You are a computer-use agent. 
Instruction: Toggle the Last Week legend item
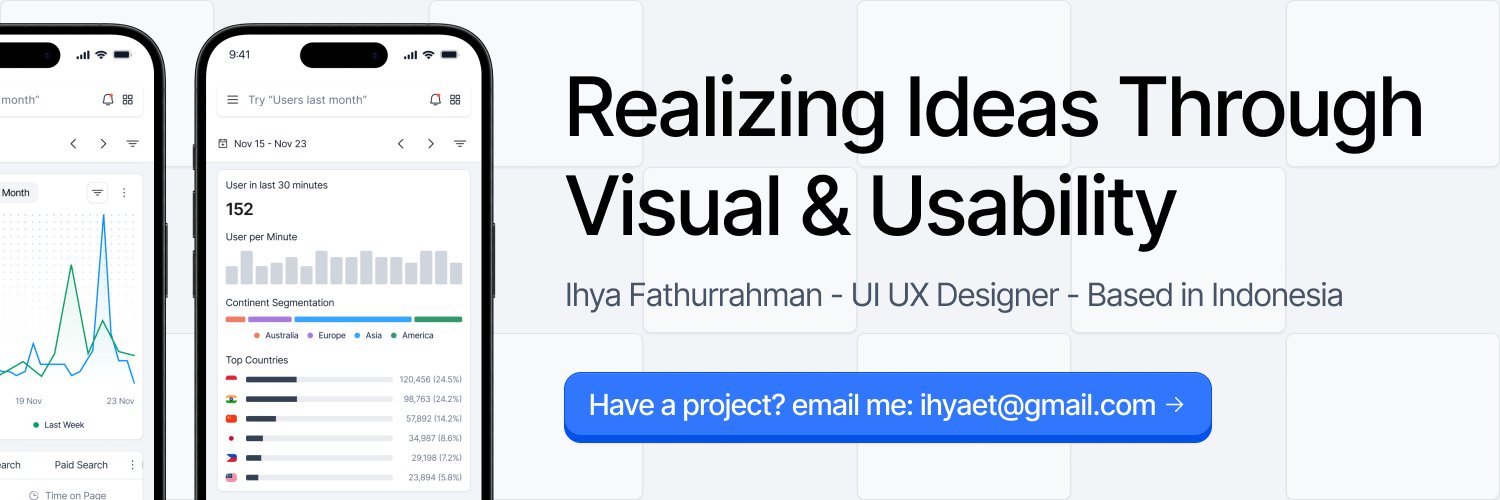pyautogui.click(x=59, y=424)
